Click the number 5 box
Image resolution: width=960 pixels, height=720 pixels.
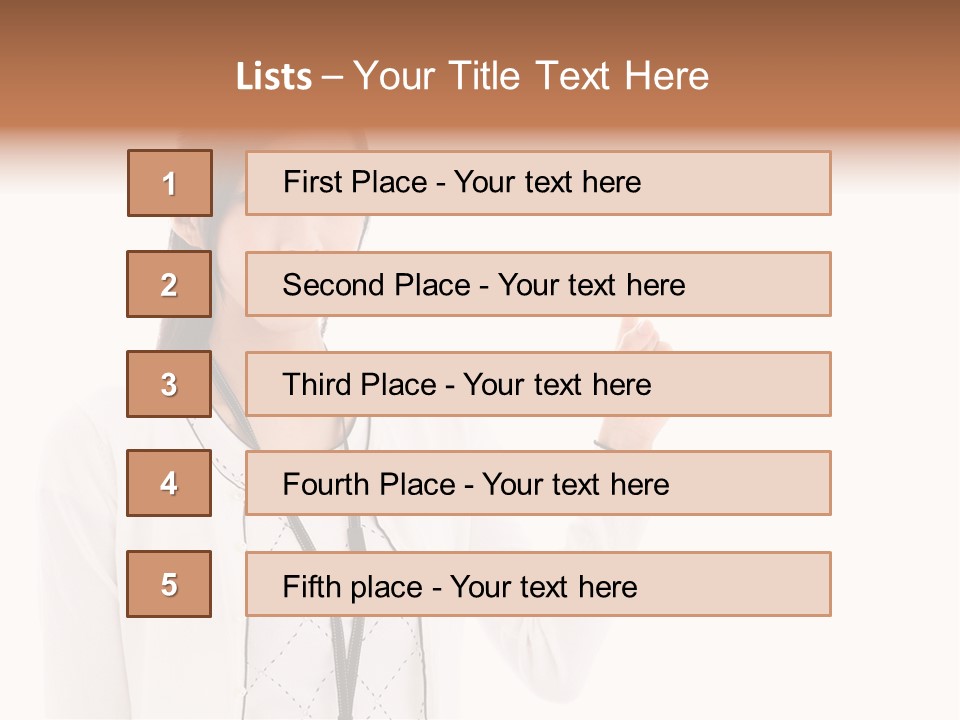(x=169, y=584)
